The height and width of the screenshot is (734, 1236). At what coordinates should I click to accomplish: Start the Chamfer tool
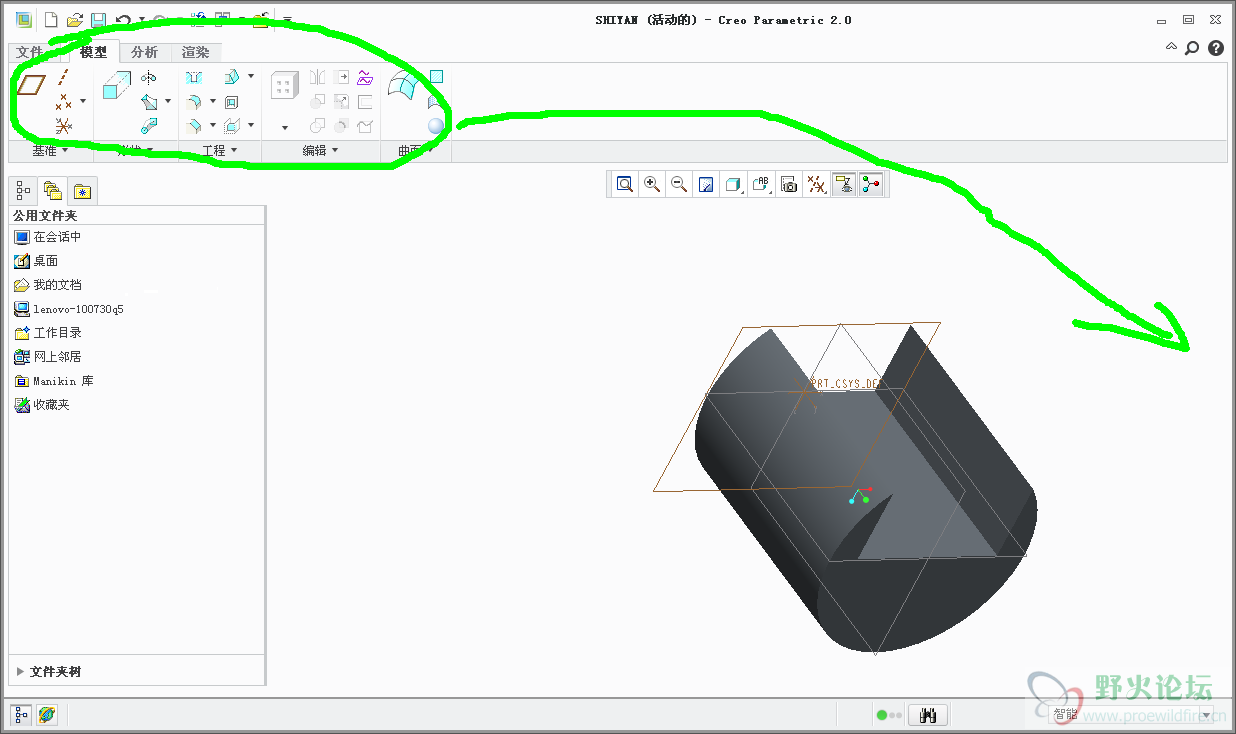(x=194, y=126)
